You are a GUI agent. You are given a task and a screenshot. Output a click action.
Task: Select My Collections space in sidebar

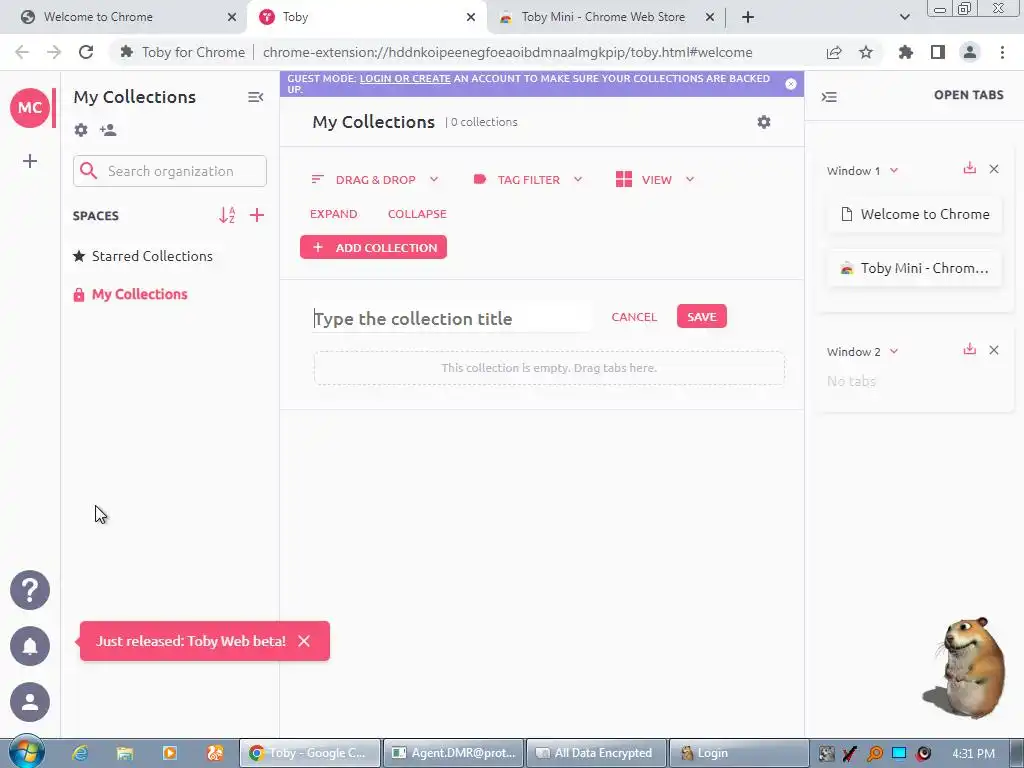[131, 295]
